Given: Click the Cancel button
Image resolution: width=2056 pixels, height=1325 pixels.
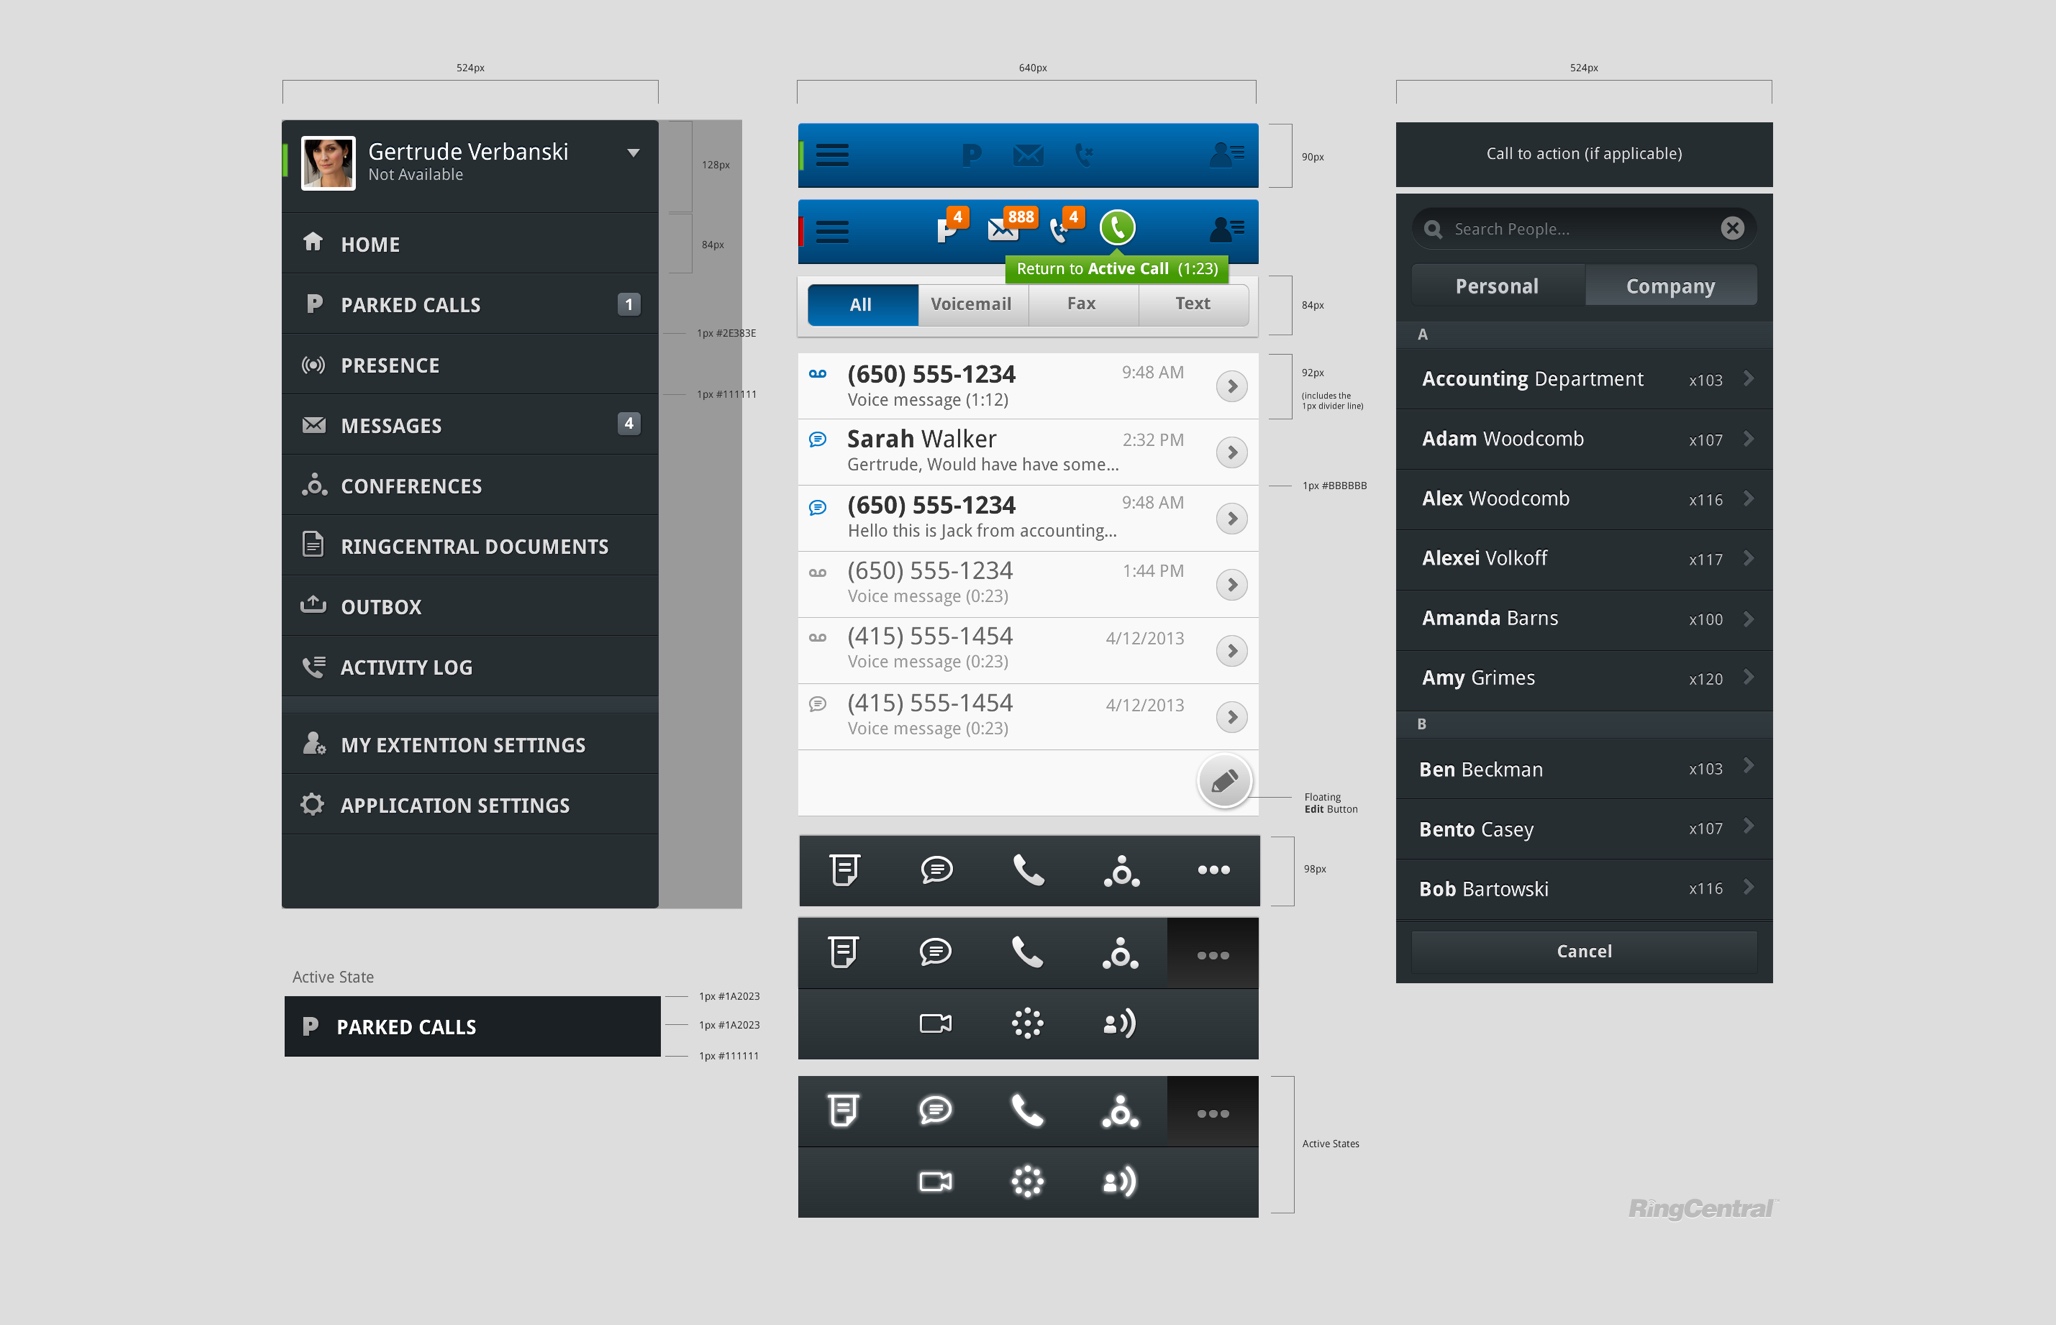Looking at the screenshot, I should pos(1584,951).
